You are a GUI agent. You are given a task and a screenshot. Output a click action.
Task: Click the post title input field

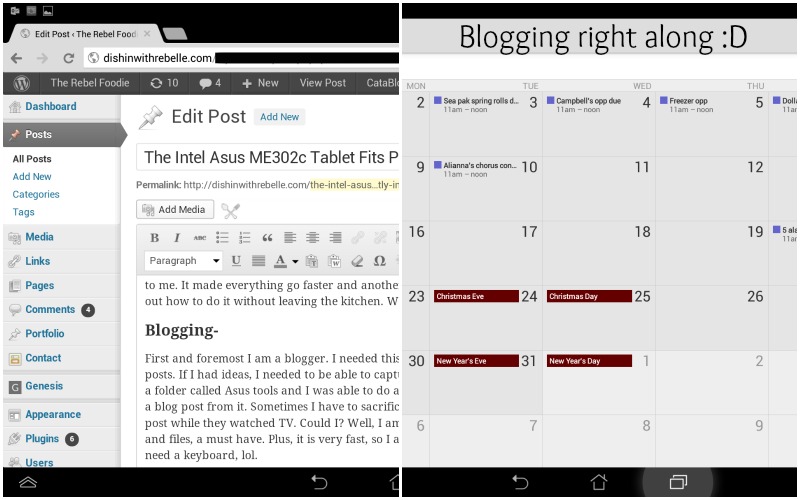click(267, 157)
